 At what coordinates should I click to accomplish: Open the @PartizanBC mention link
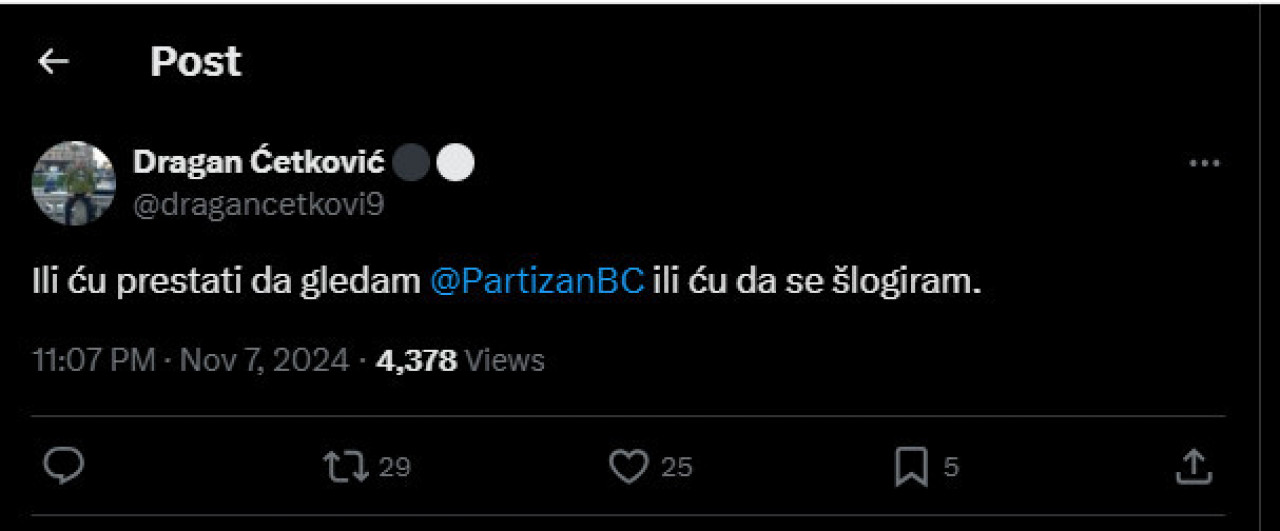537,281
